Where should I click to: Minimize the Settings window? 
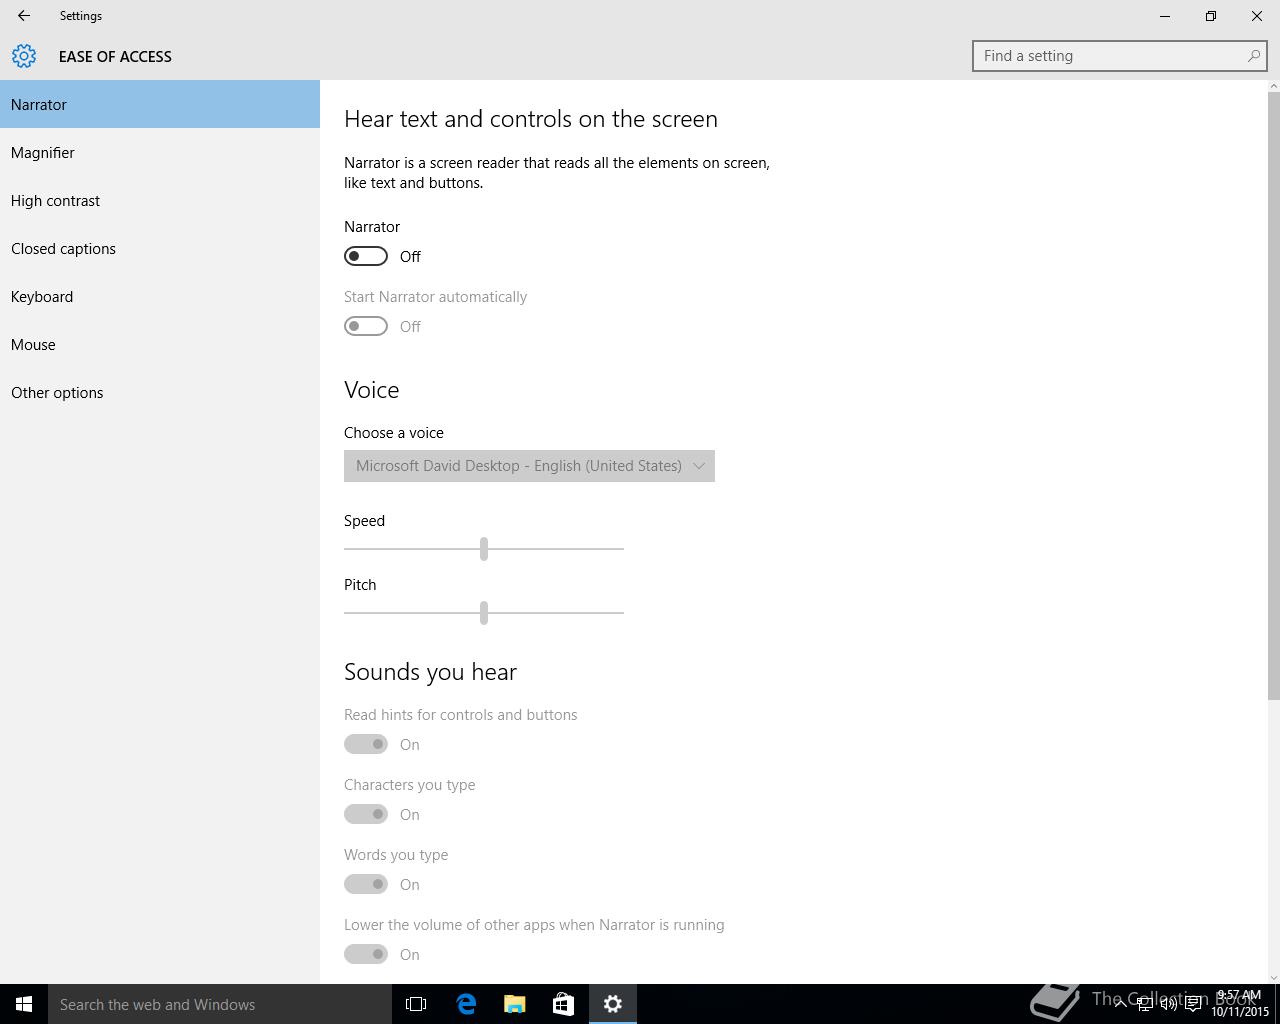point(1165,16)
